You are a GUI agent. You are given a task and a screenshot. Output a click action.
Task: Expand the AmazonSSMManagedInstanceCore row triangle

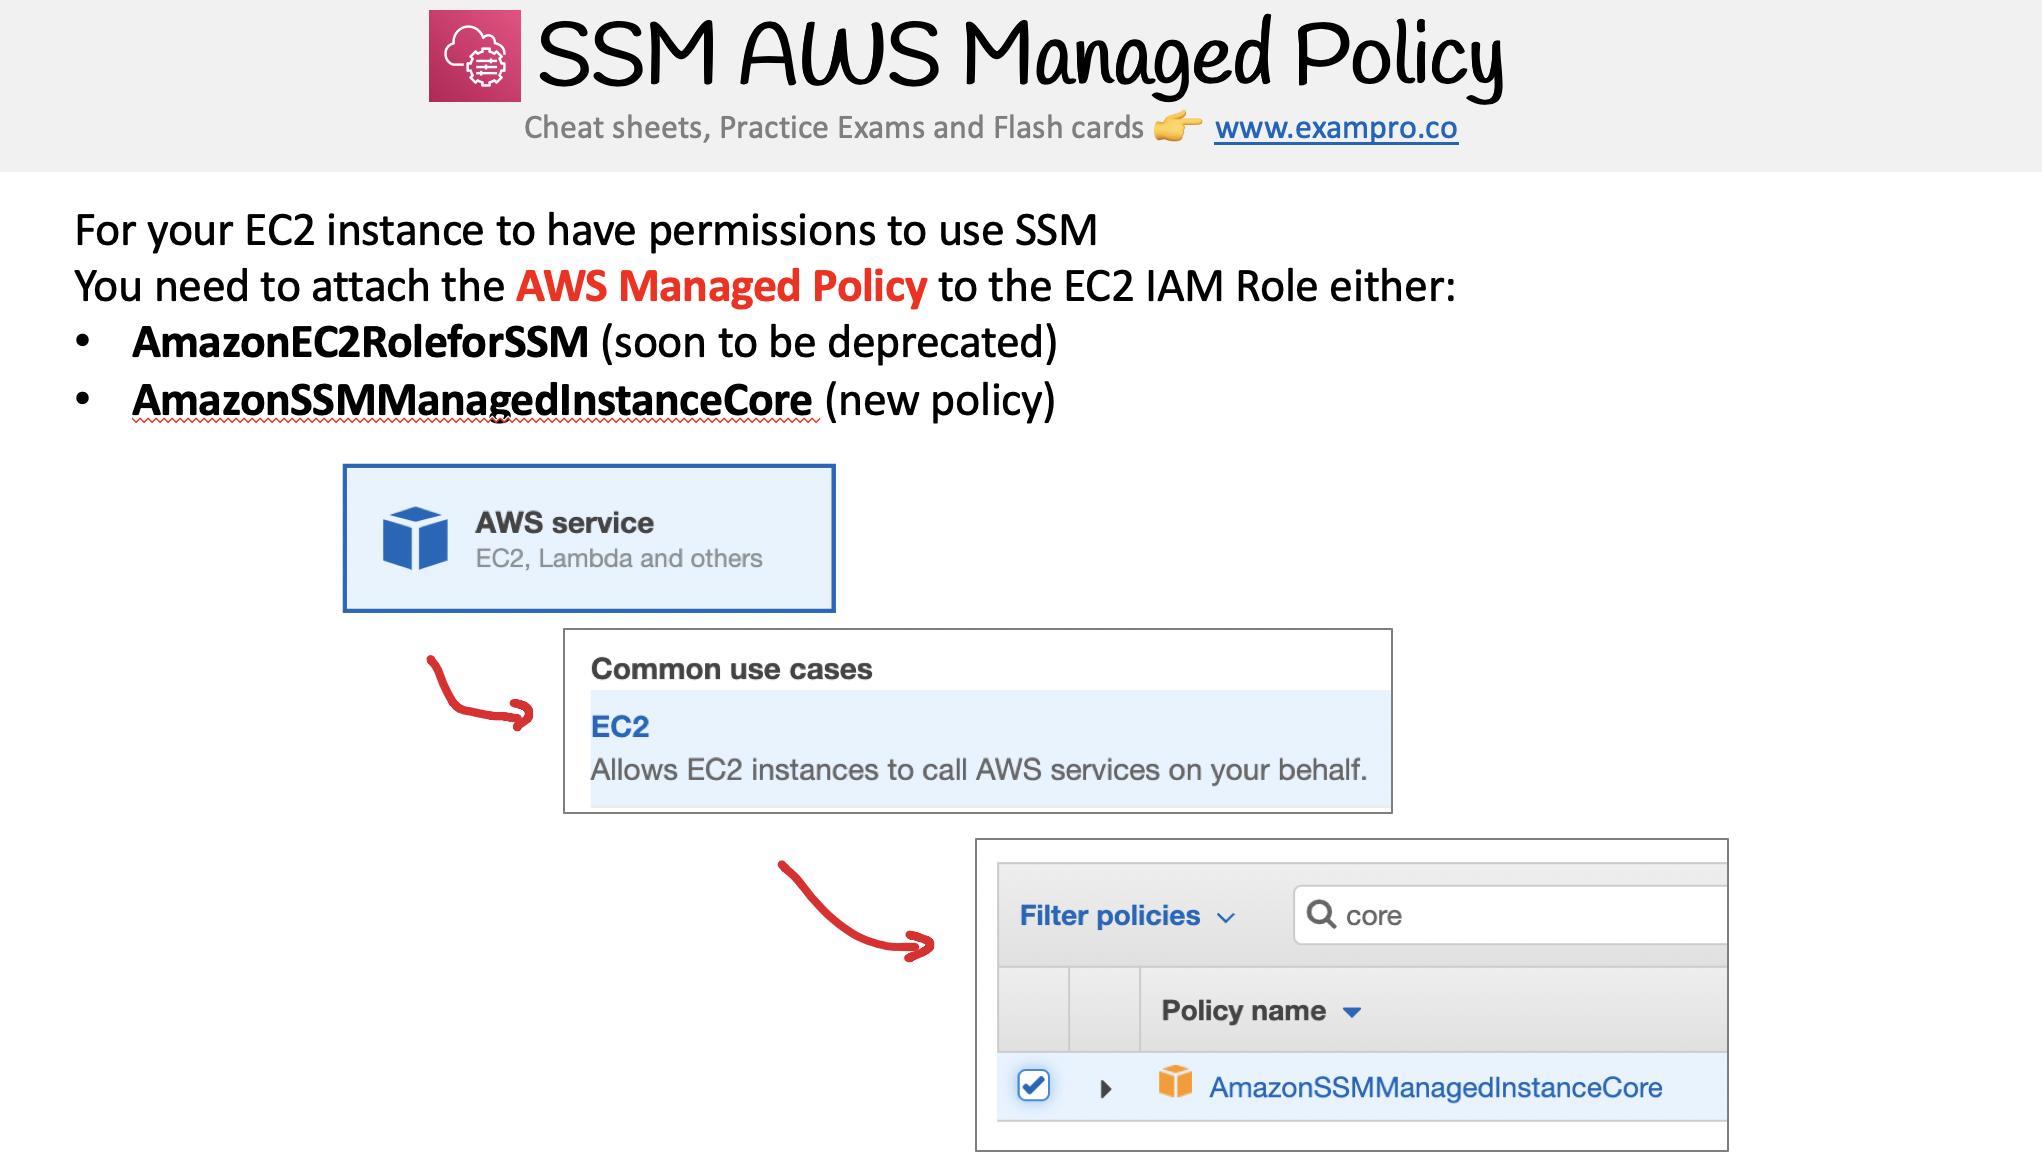[1105, 1088]
